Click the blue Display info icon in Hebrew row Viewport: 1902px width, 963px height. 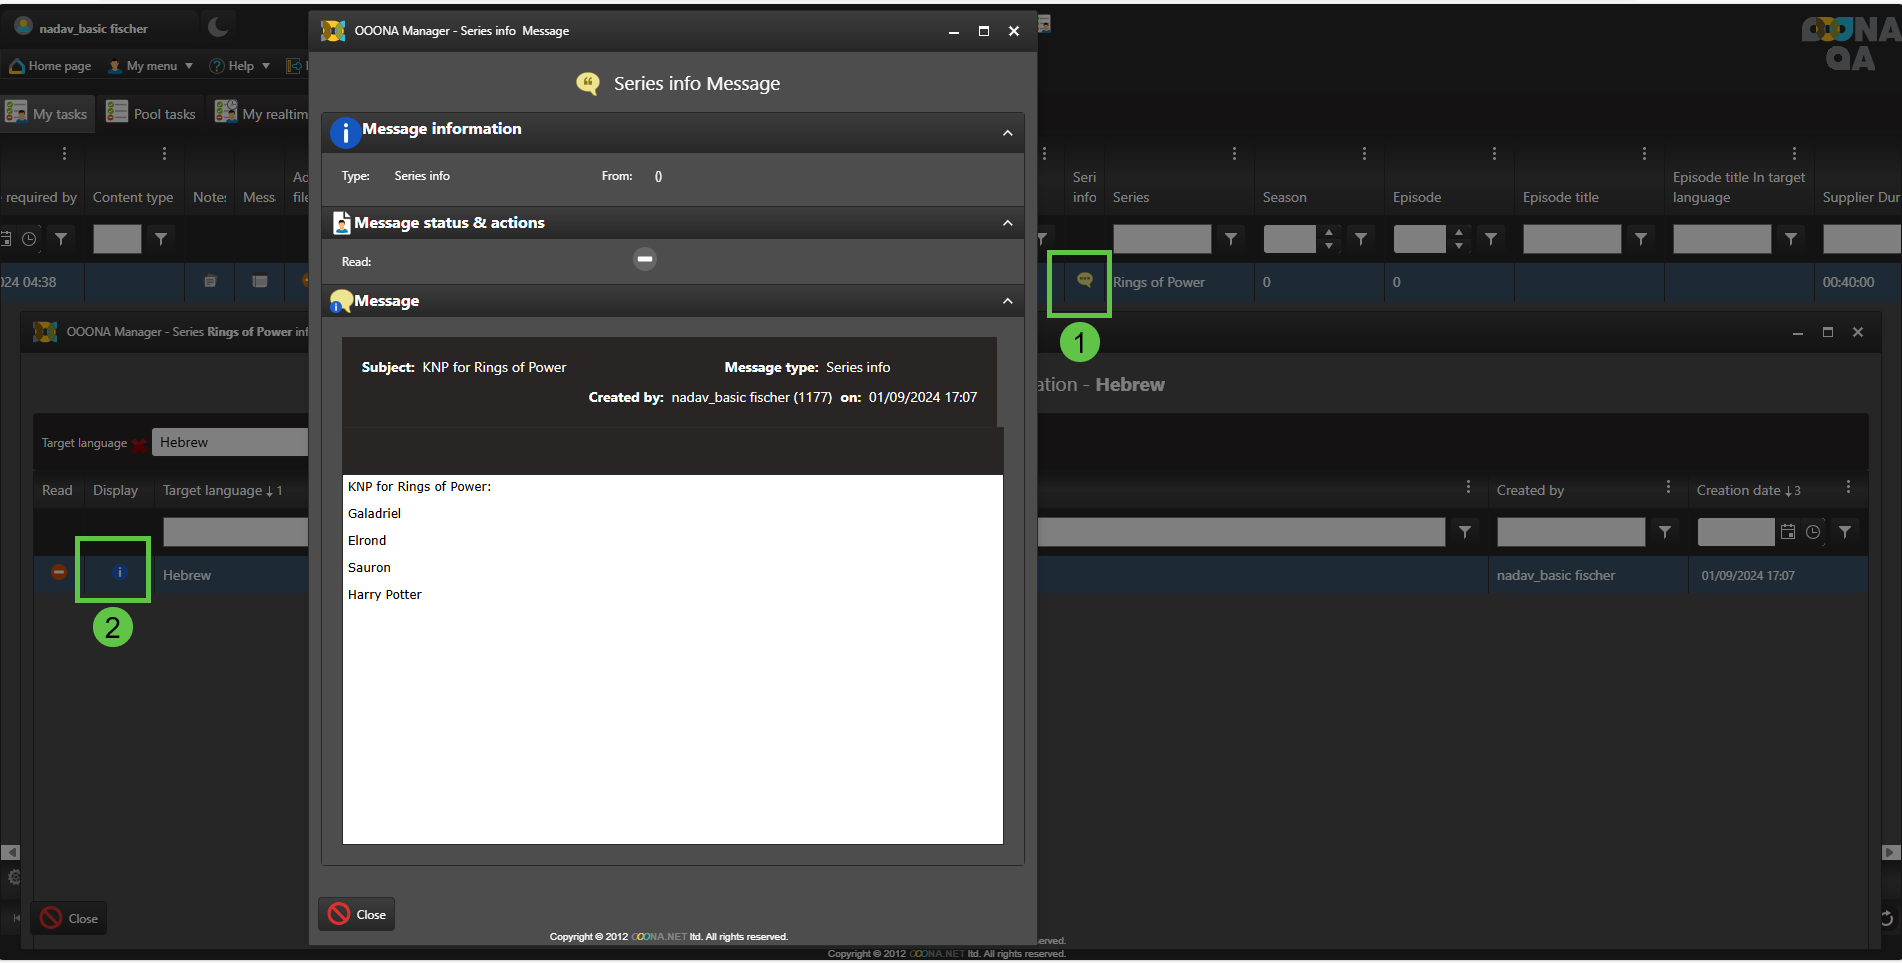tap(119, 572)
